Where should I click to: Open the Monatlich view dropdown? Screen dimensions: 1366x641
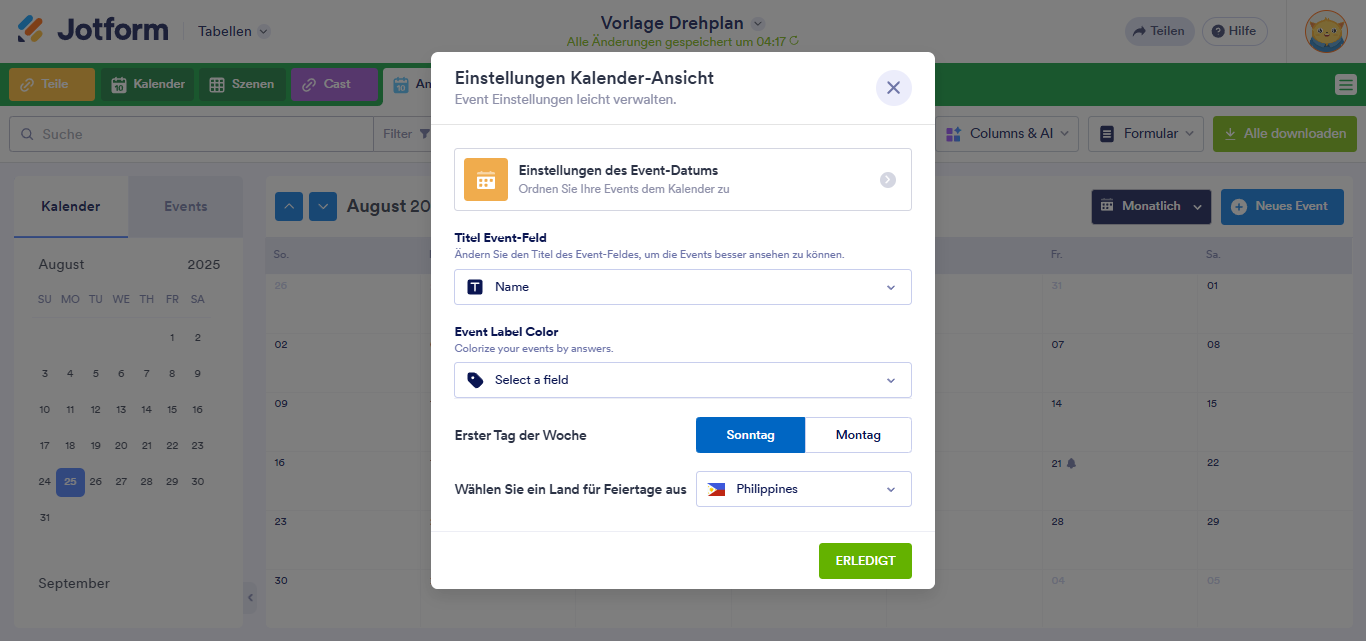[x=1150, y=207]
